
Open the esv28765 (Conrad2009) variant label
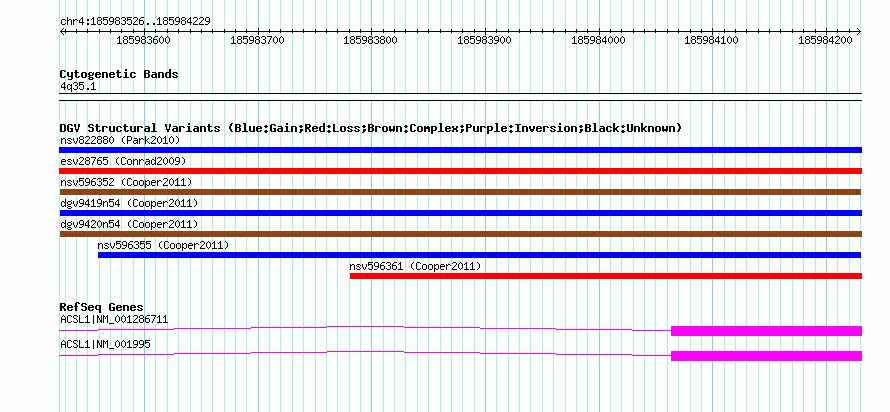[x=123, y=161]
